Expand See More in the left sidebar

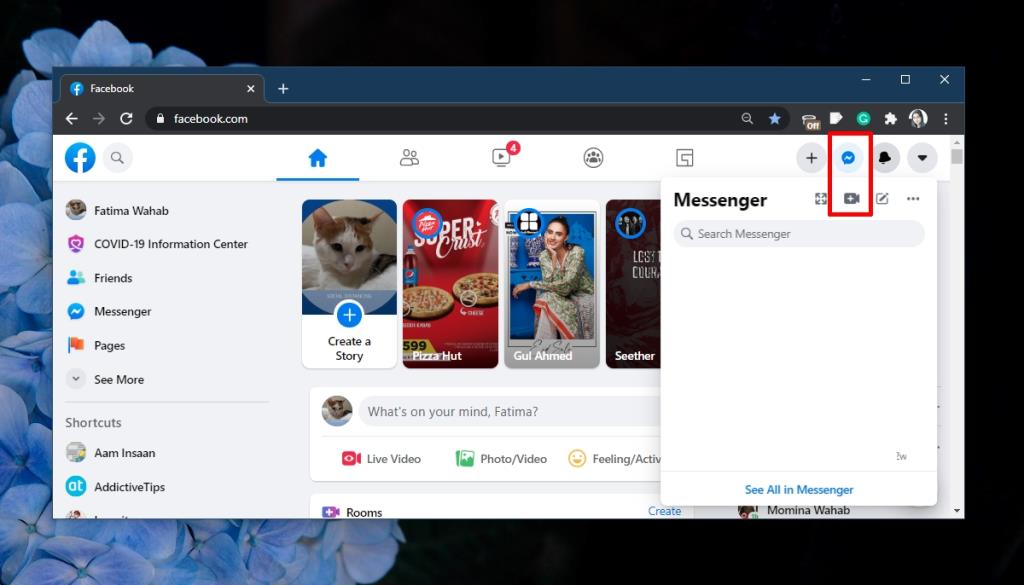[118, 379]
